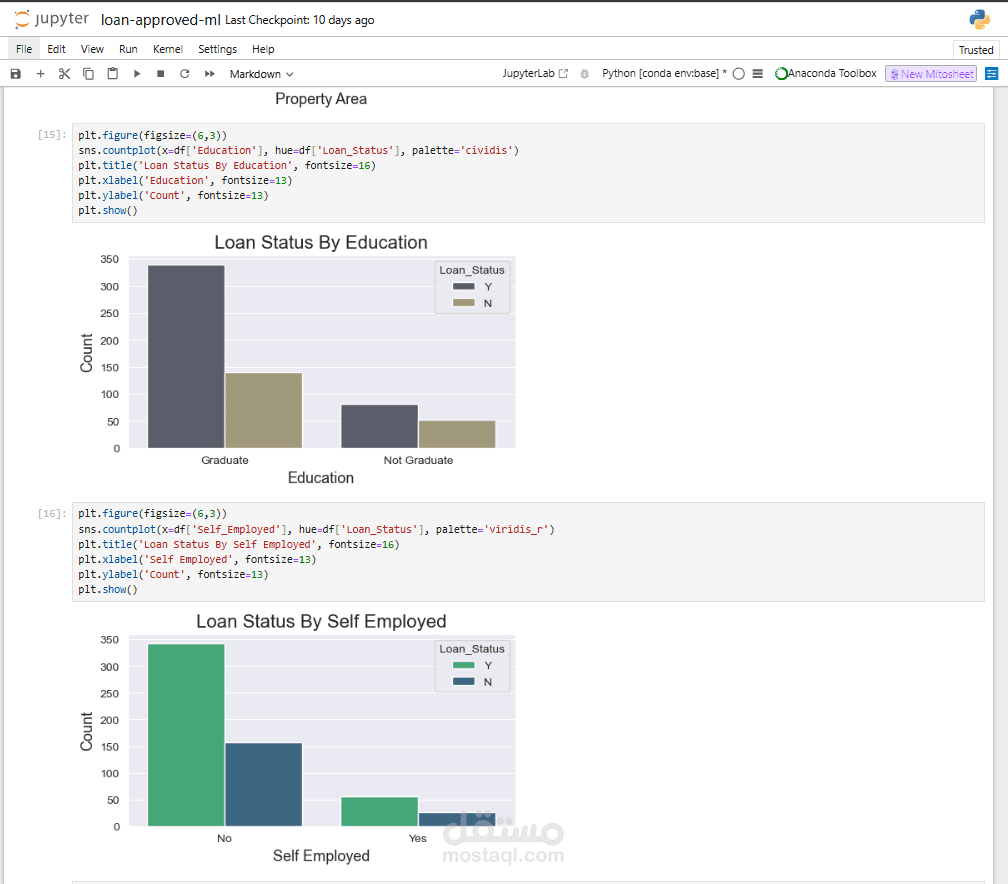The width and height of the screenshot is (1008, 884).
Task: Select the Python conda env:base kernel
Action: point(663,74)
